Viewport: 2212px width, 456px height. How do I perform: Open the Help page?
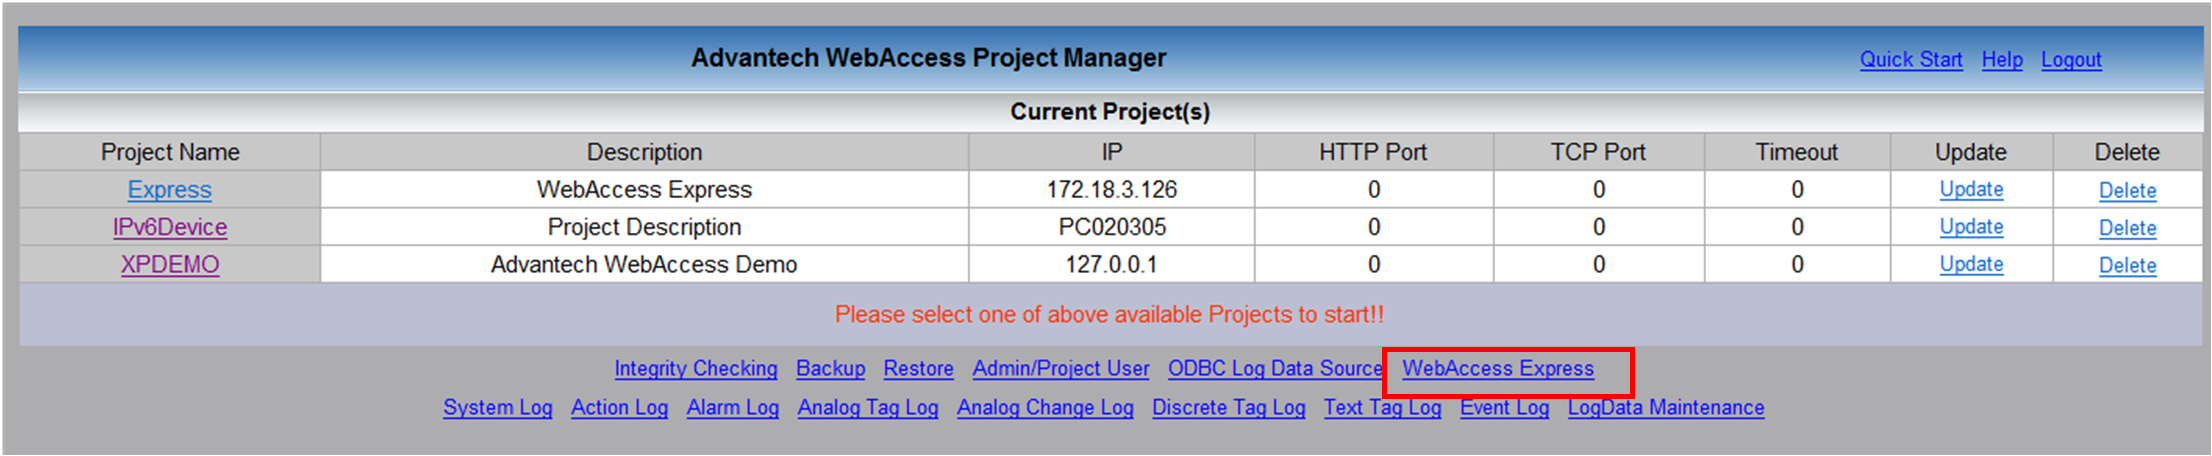pos(2001,60)
